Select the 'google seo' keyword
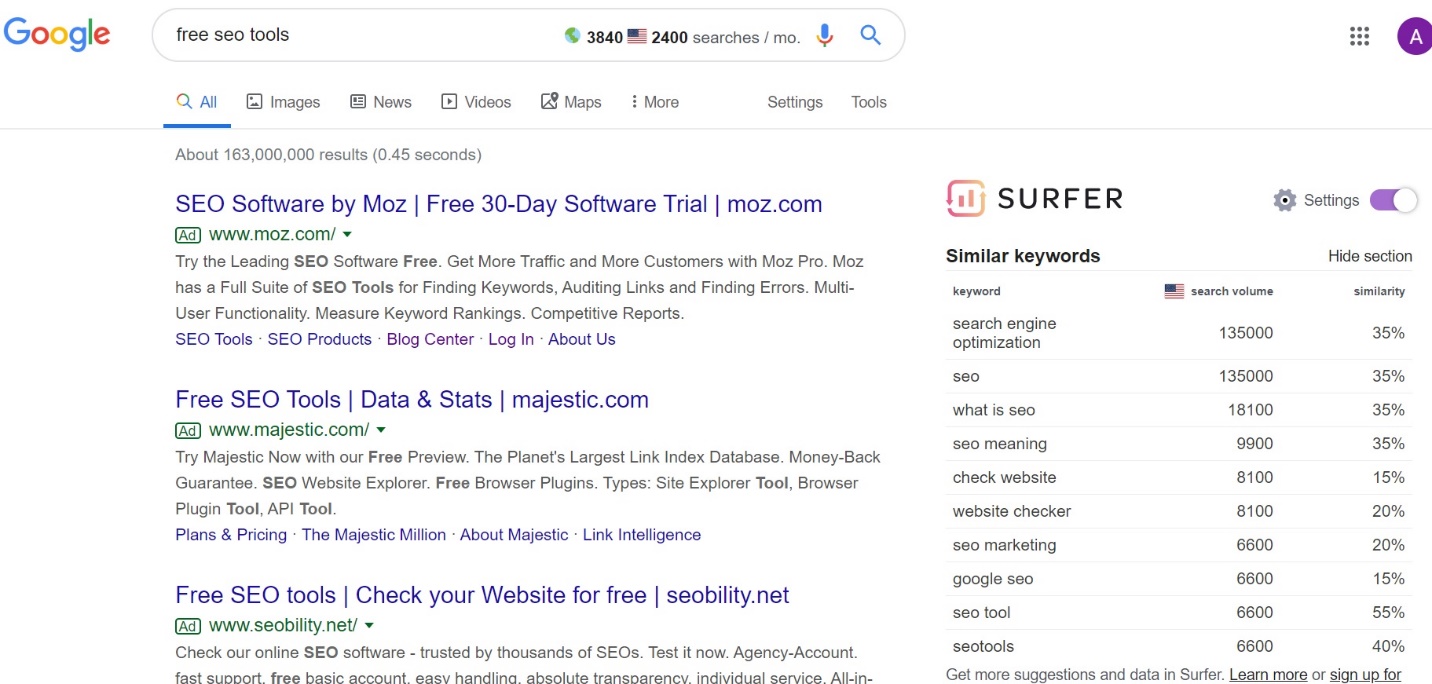Viewport: 1432px width, 684px height. 993,579
